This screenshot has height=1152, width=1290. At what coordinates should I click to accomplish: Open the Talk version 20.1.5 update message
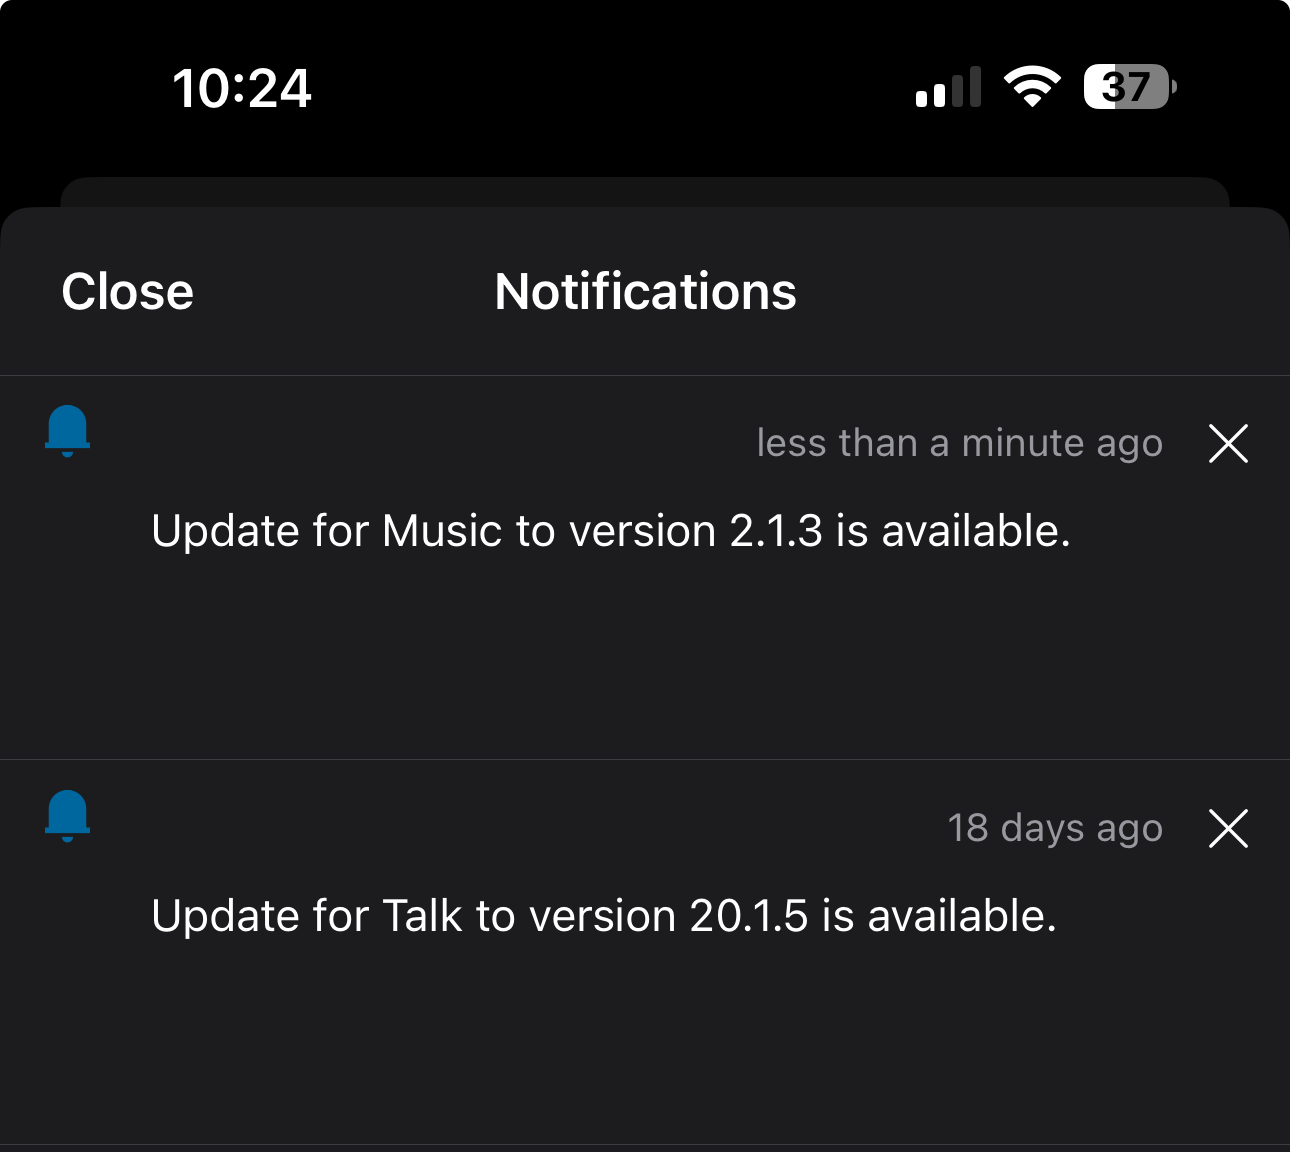pos(604,916)
